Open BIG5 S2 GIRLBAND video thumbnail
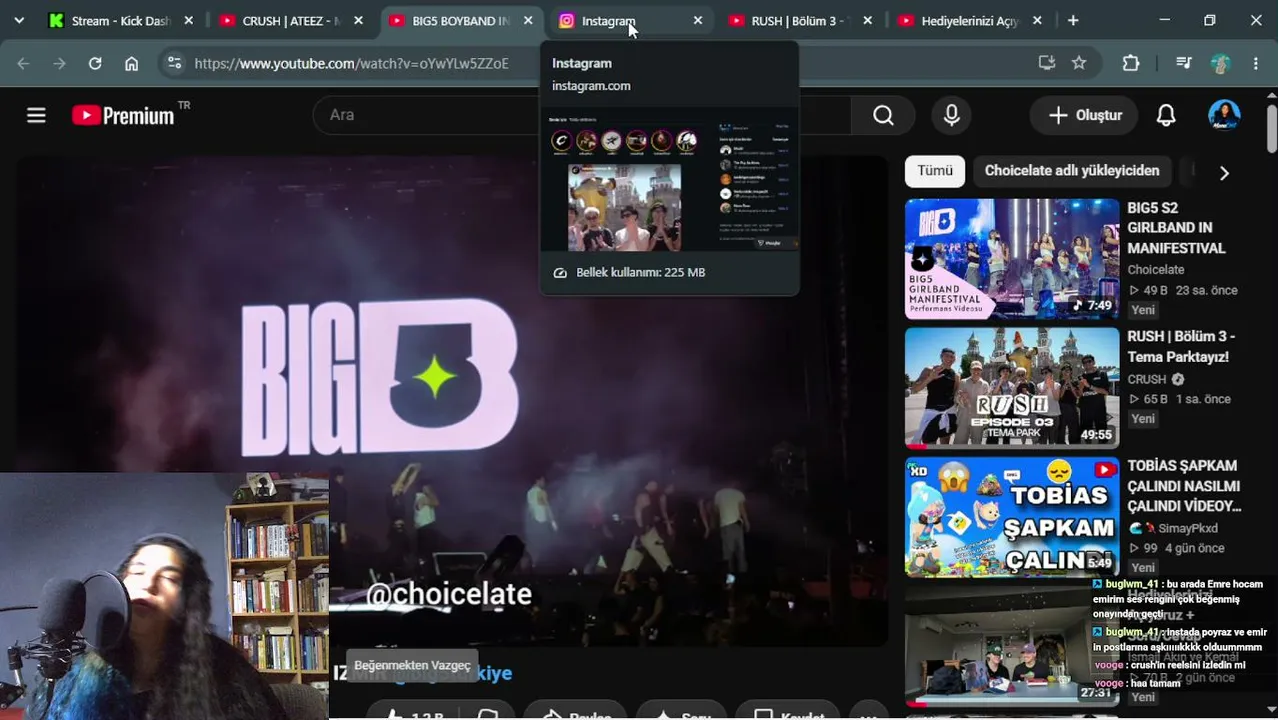This screenshot has width=1278, height=720. 1012,259
